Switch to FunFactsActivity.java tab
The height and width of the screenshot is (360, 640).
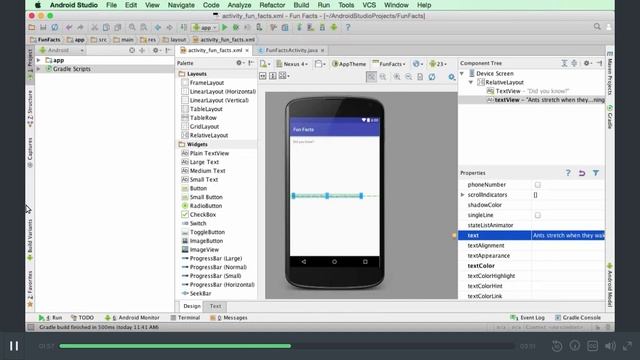pyautogui.click(x=291, y=50)
